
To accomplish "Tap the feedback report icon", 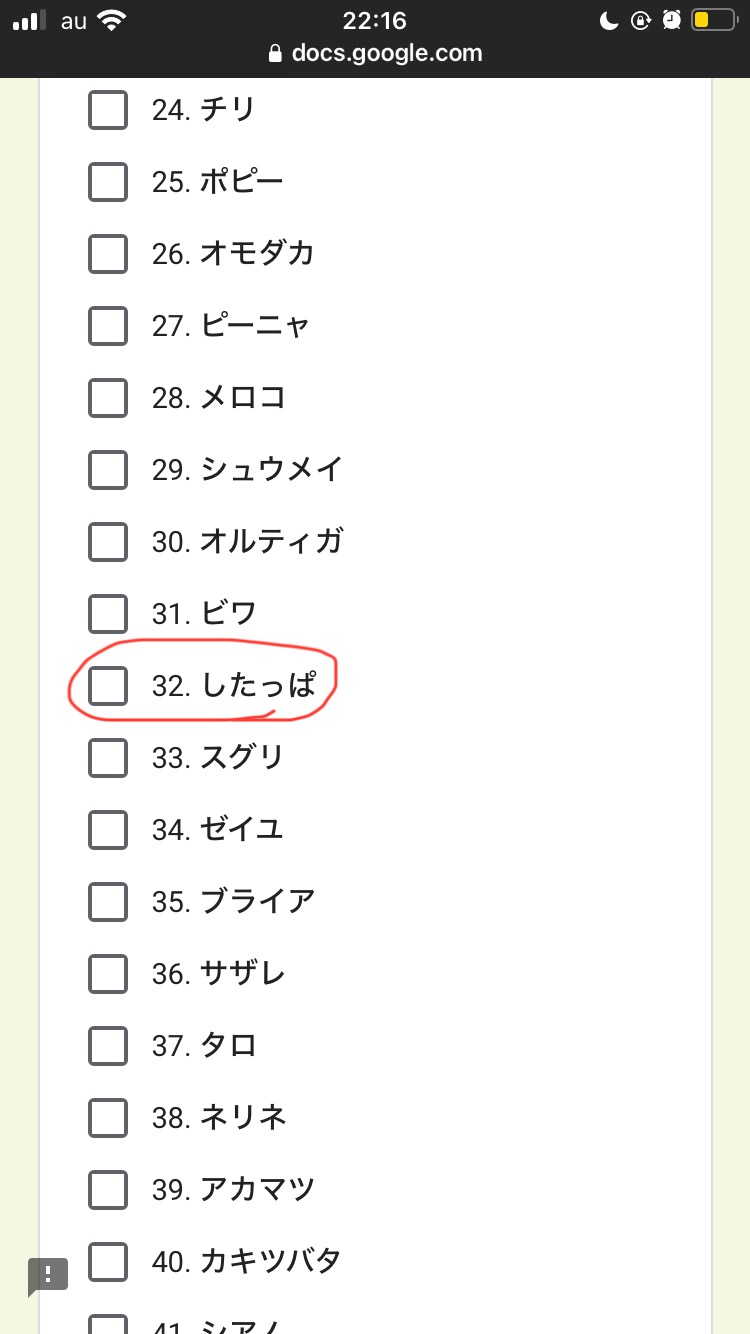I will (47, 1276).
